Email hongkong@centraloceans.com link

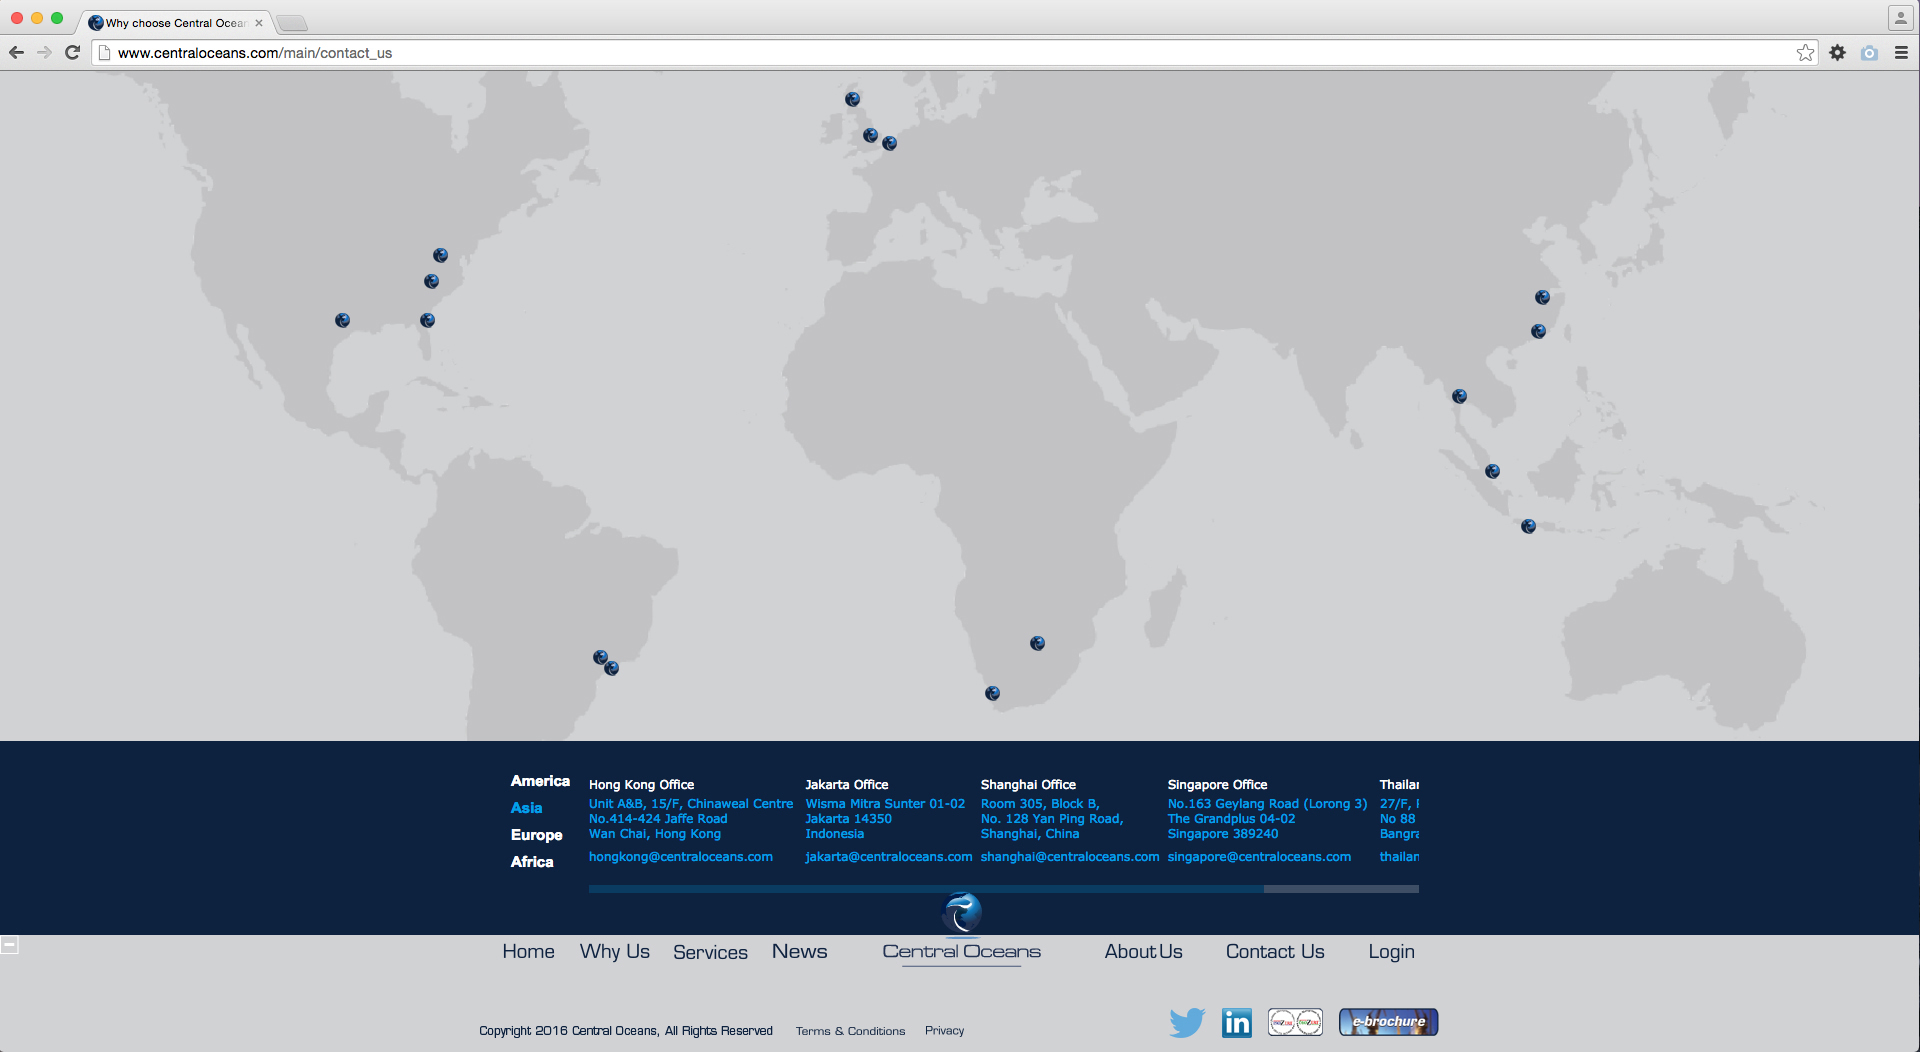(x=680, y=857)
